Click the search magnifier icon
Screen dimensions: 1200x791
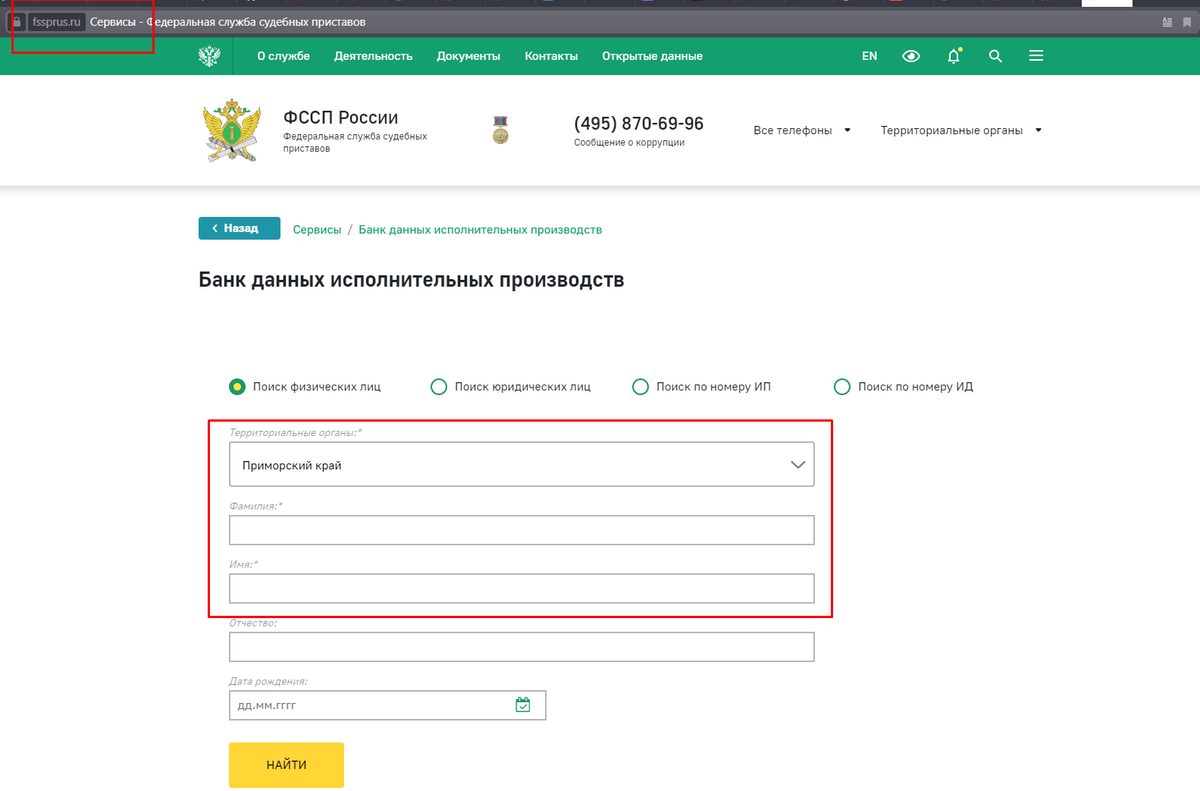pos(995,56)
